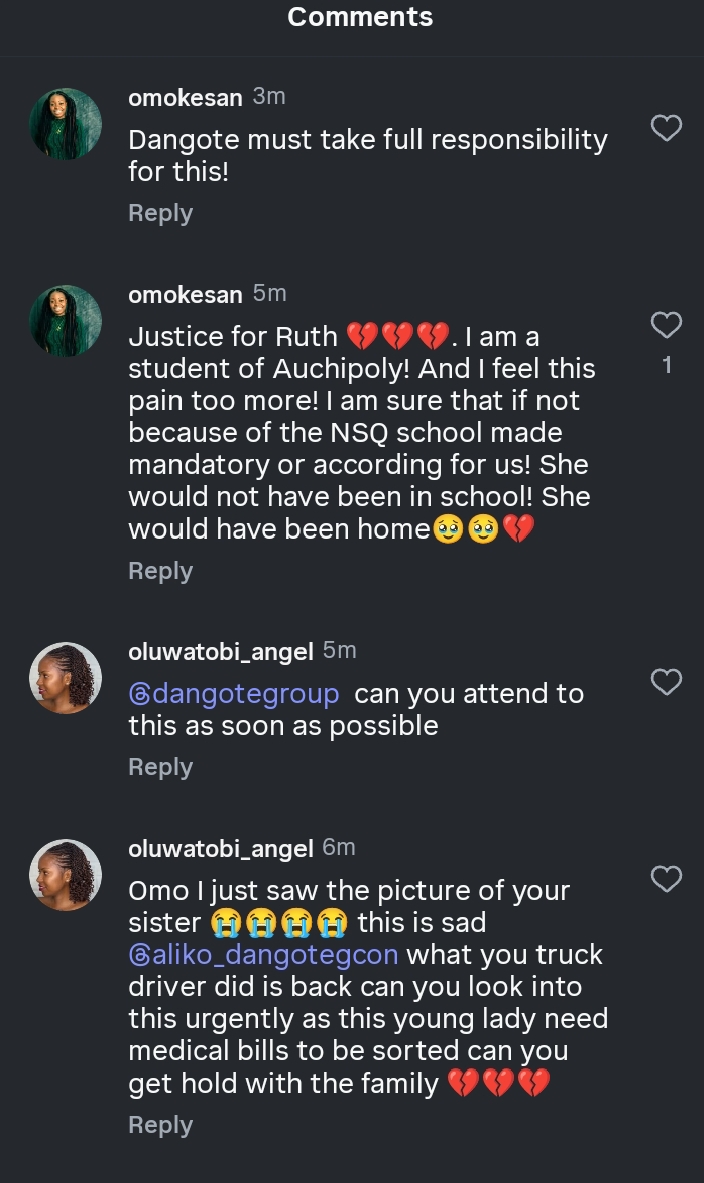This screenshot has width=704, height=1183.
Task: Tap oluwatobi_angel username on 5m comment
Action: click(x=221, y=652)
